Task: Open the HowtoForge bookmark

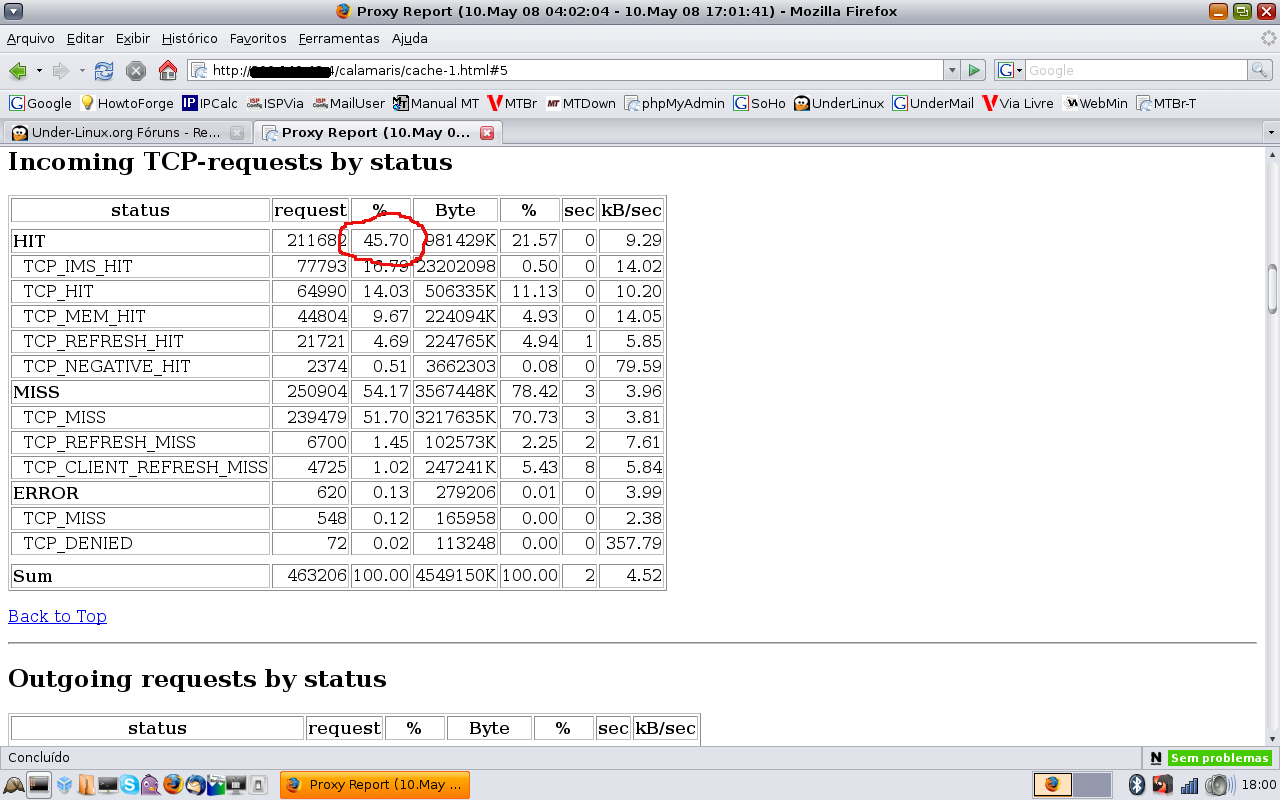Action: pyautogui.click(x=126, y=103)
